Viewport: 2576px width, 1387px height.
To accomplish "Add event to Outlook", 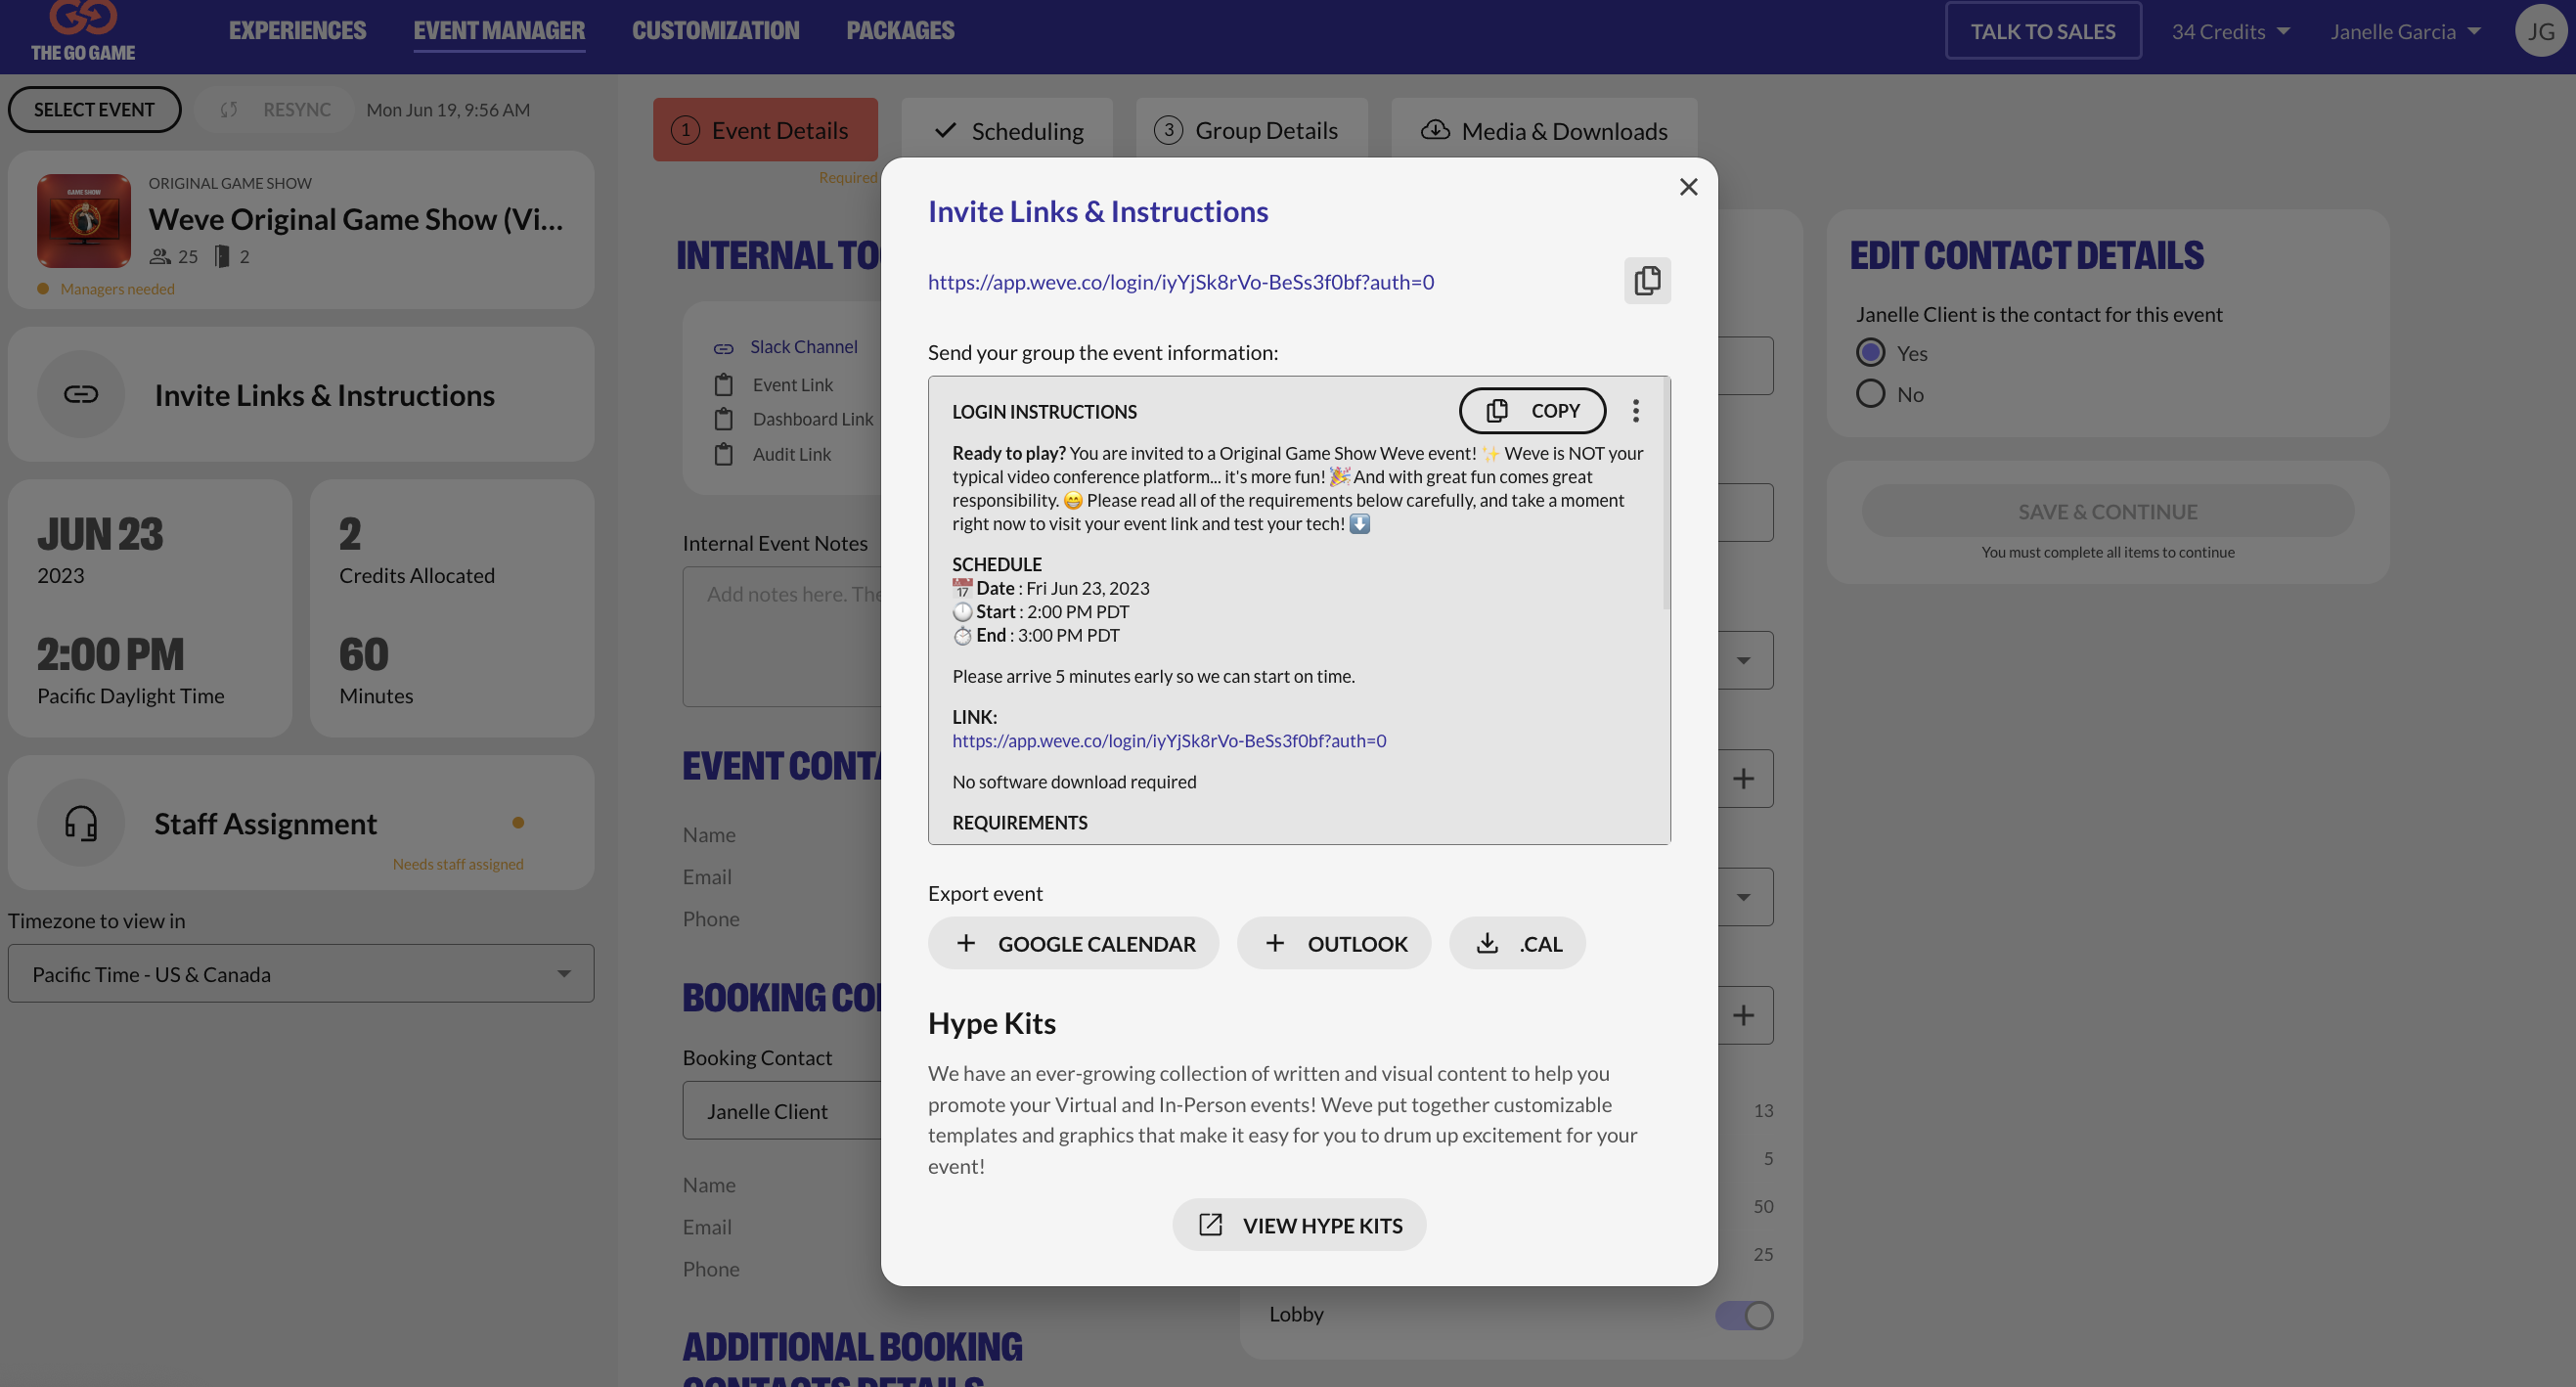I will (x=1334, y=944).
